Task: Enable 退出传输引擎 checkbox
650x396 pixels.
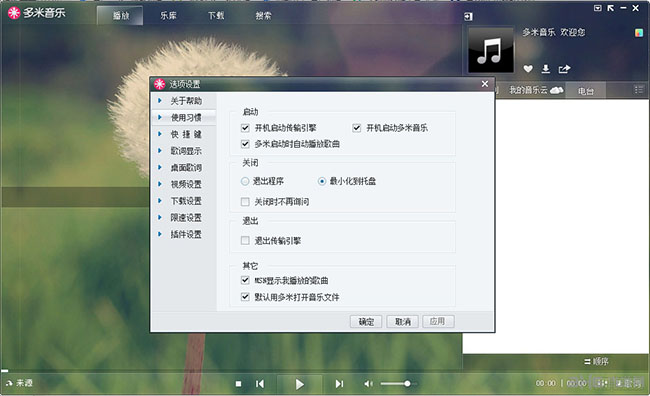Action: [245, 241]
